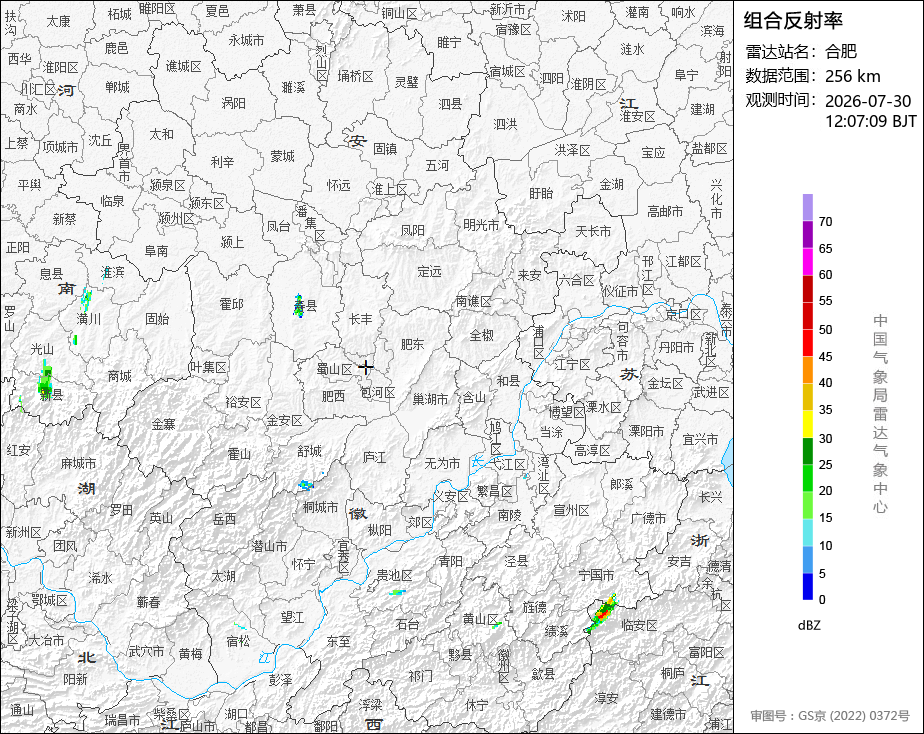Click the black cross Hefei radar marker

pos(366,368)
